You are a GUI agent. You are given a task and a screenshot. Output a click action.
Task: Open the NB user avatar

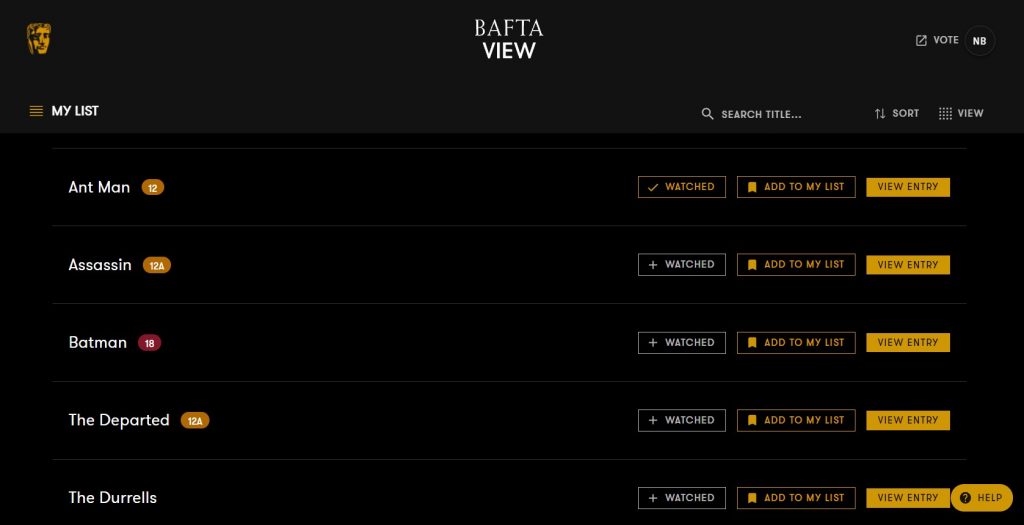pos(979,41)
